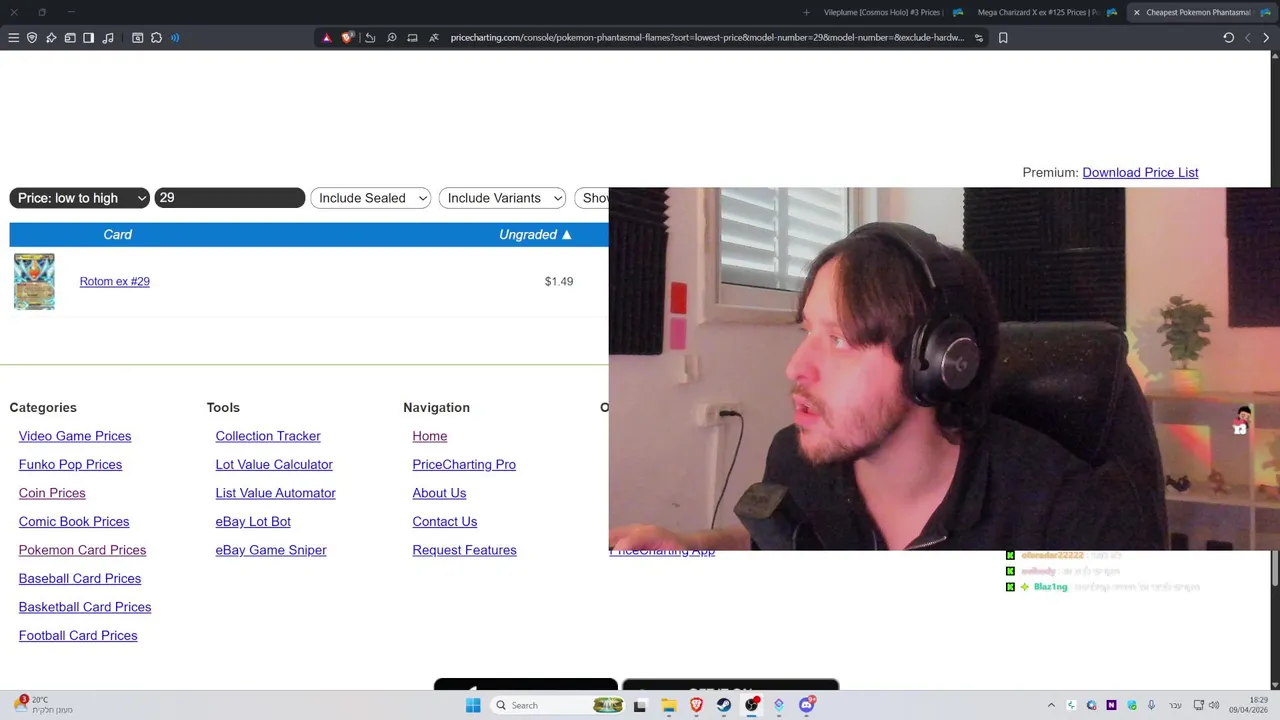Open the Rotom ex #29 link
Viewport: 1280px width, 720px height.
tap(114, 281)
